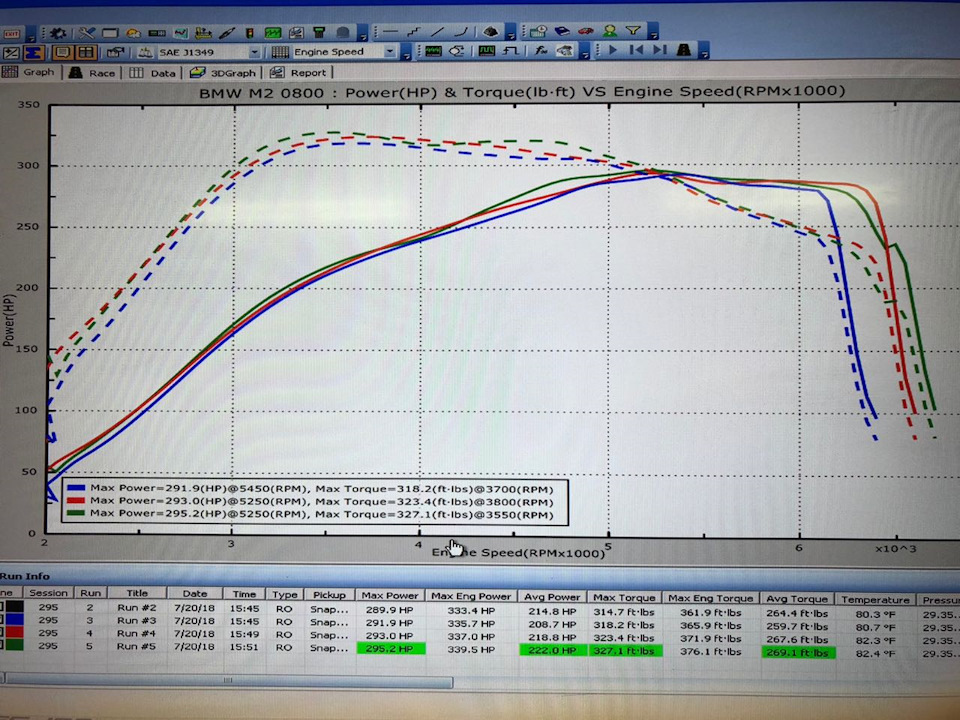Image resolution: width=960 pixels, height=720 pixels.
Task: Select the stair-step line style
Action: [x=414, y=31]
